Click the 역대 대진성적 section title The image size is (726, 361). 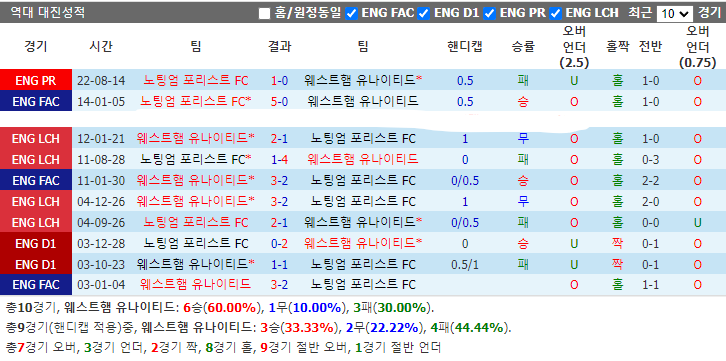coord(47,12)
